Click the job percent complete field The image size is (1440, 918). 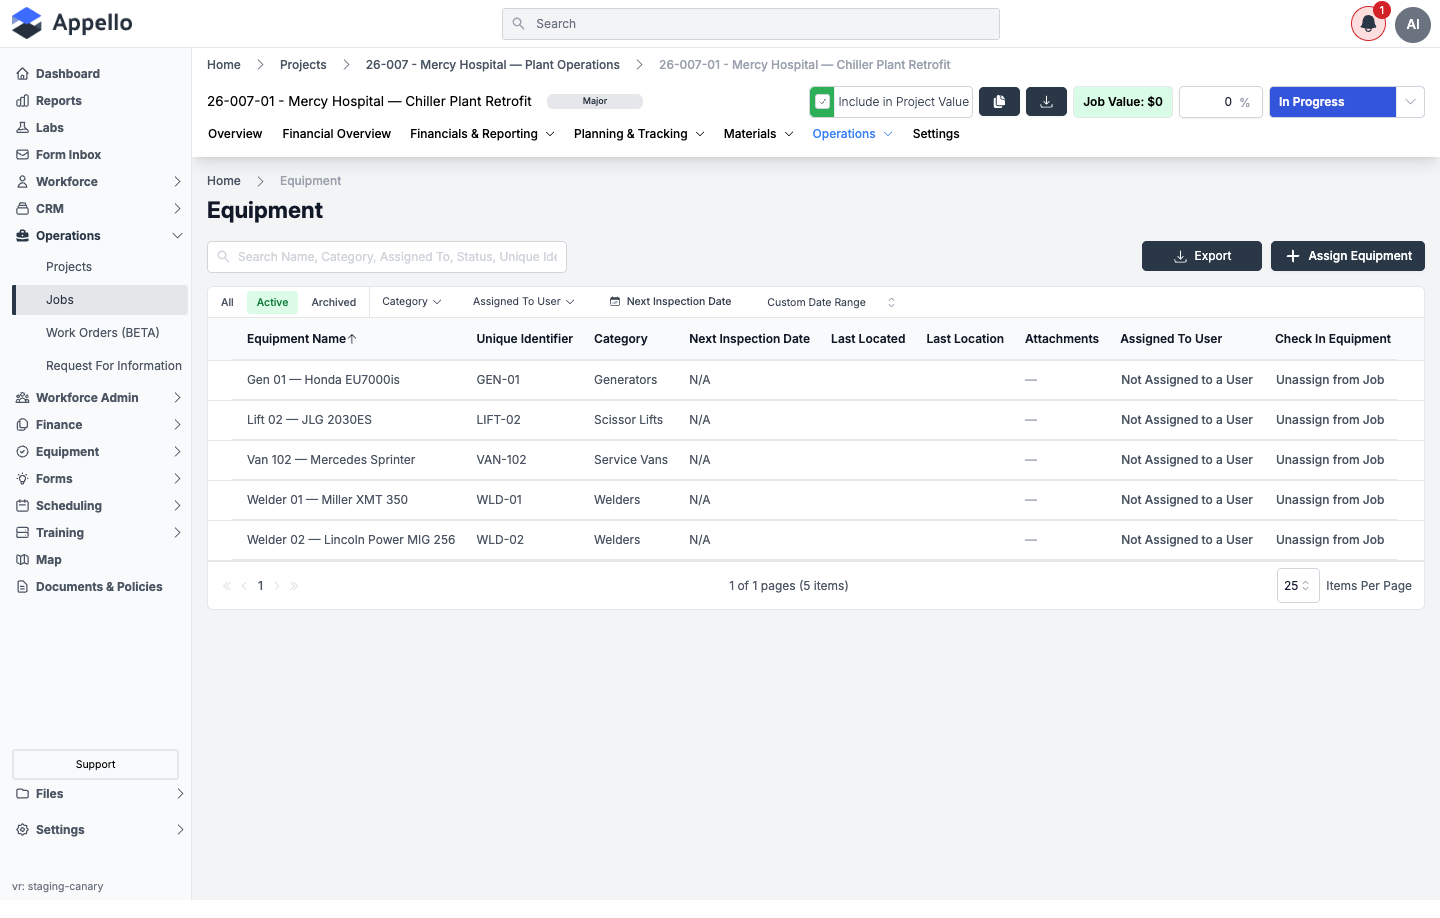coord(1221,102)
